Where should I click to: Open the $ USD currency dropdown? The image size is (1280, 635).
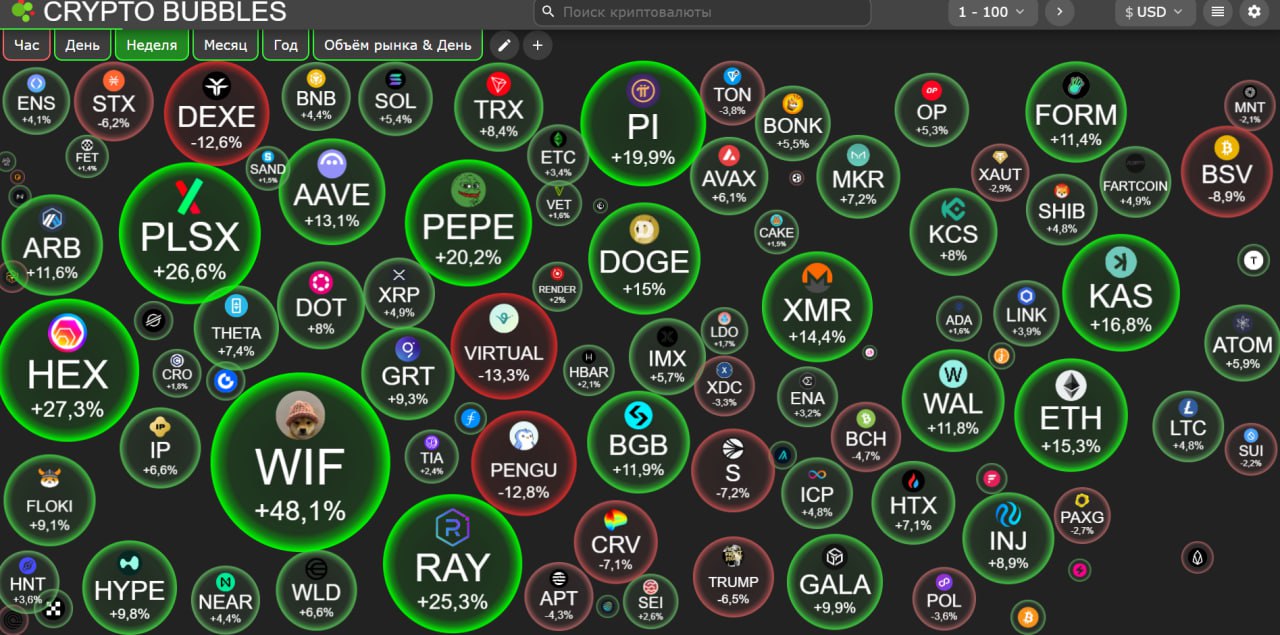point(1154,12)
